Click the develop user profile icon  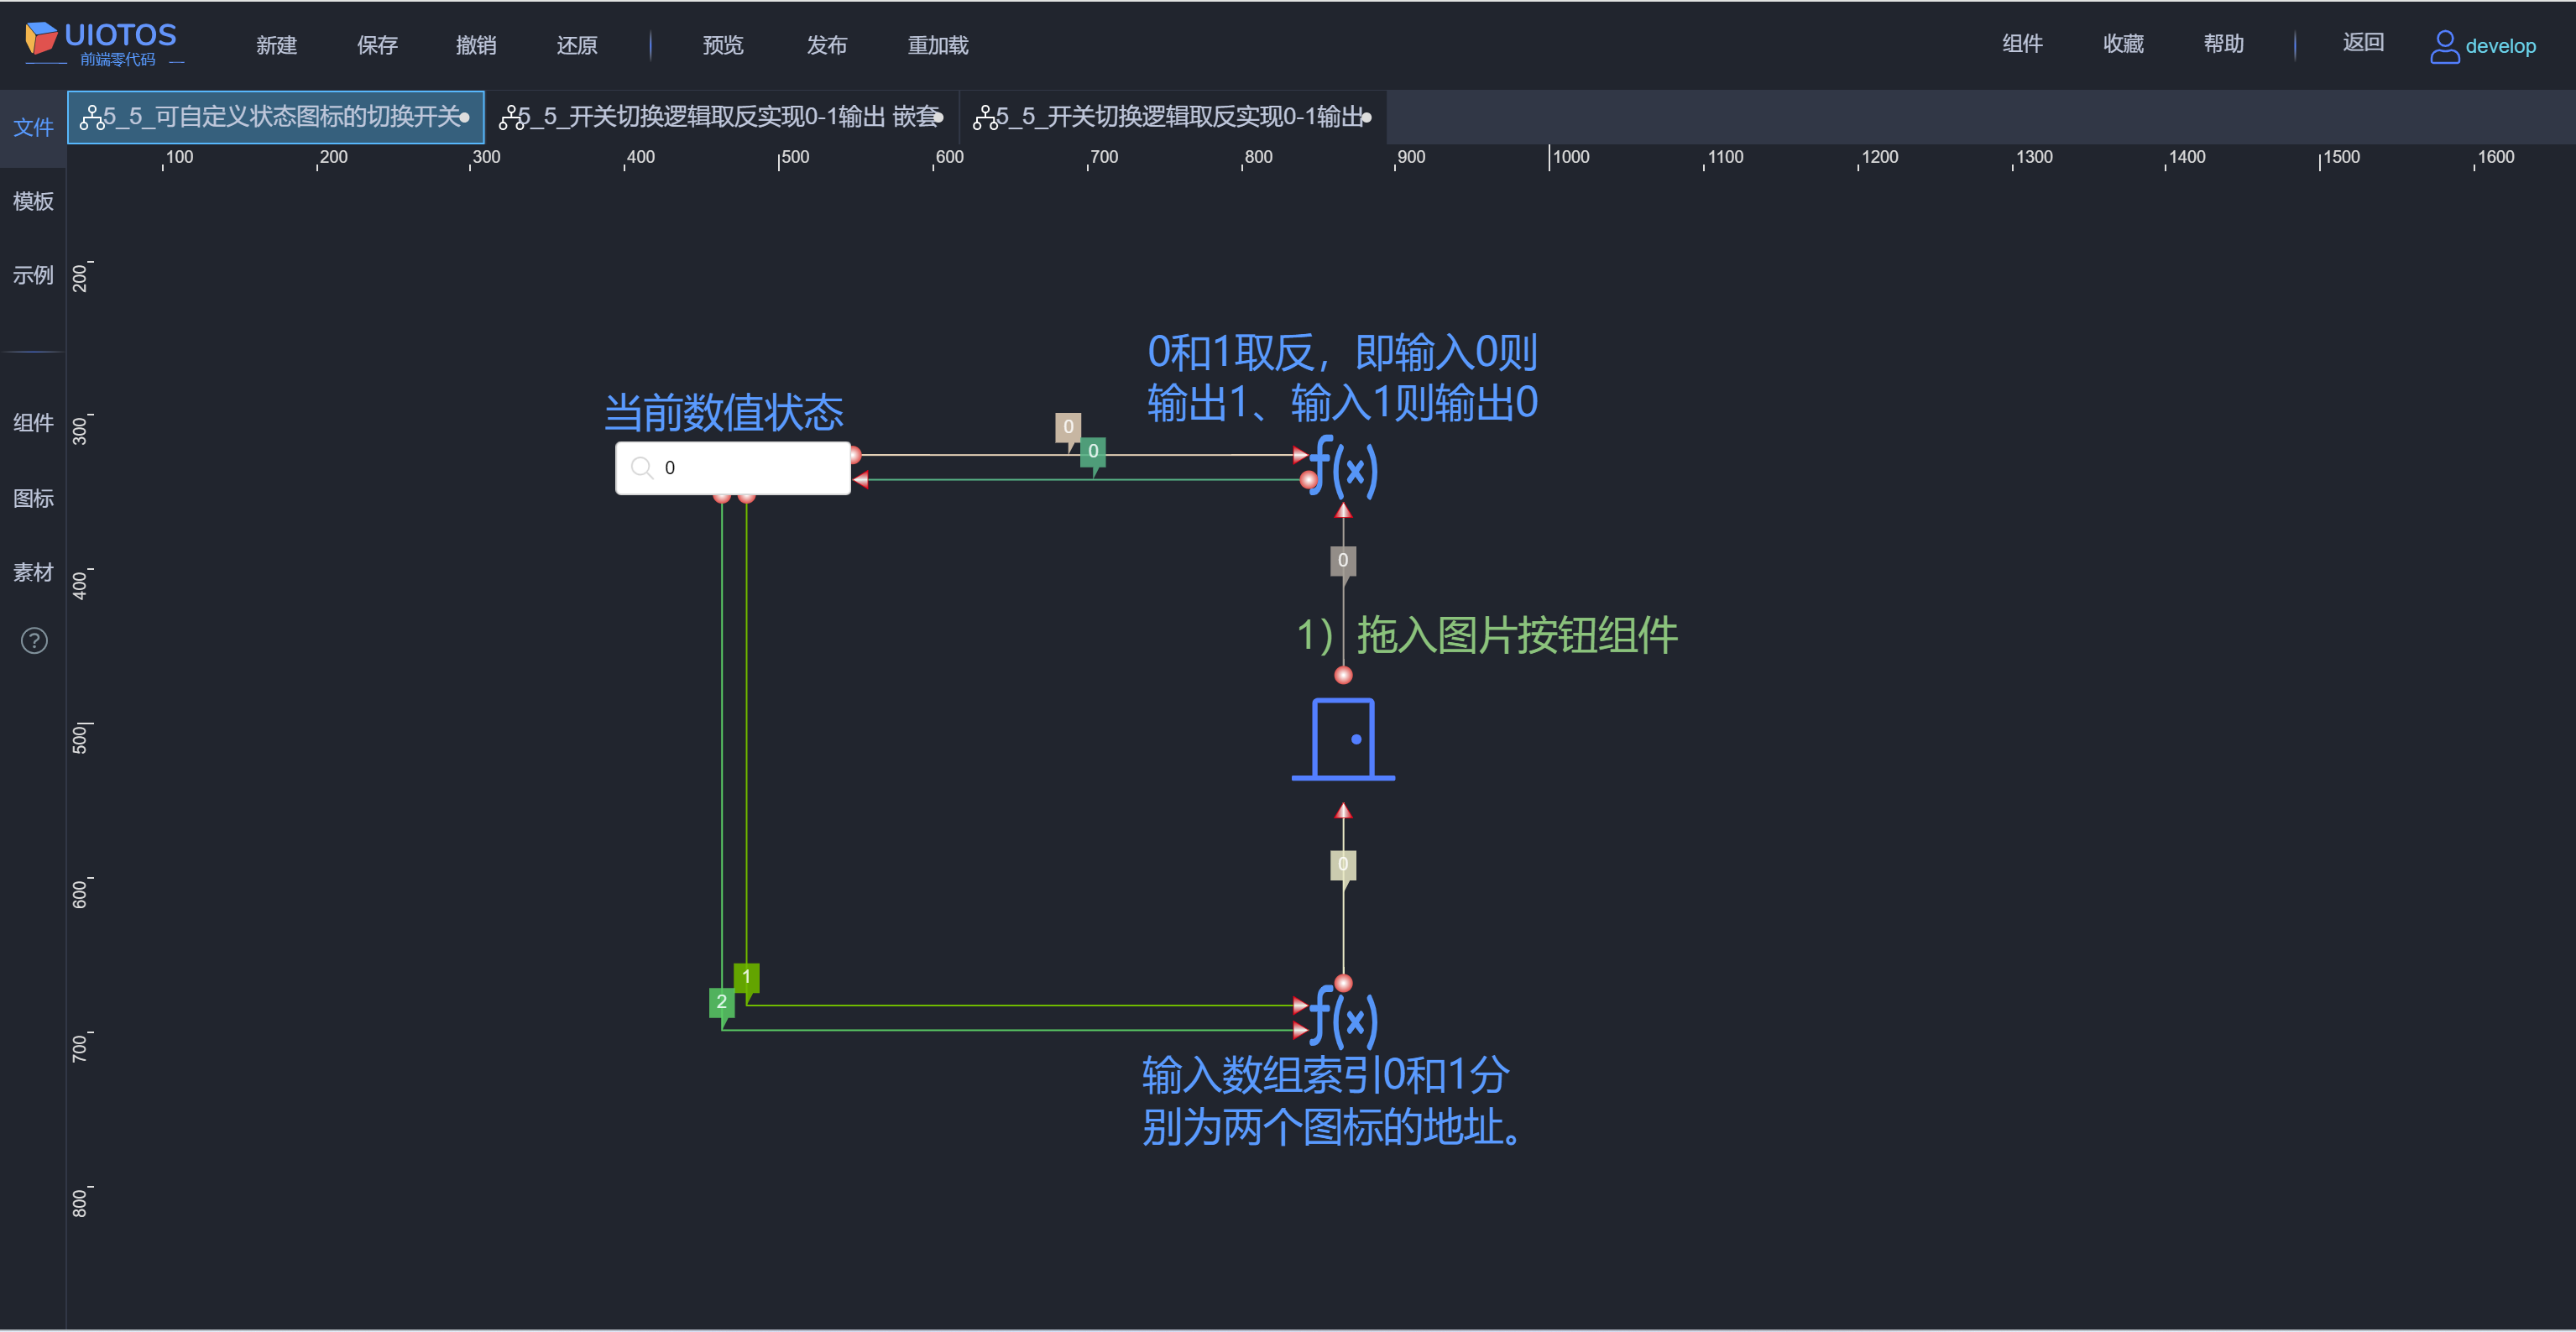pos(2444,46)
